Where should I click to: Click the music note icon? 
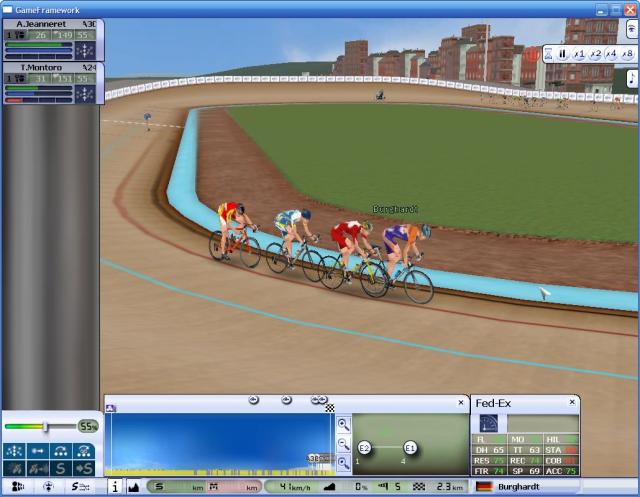pyautogui.click(x=631, y=78)
